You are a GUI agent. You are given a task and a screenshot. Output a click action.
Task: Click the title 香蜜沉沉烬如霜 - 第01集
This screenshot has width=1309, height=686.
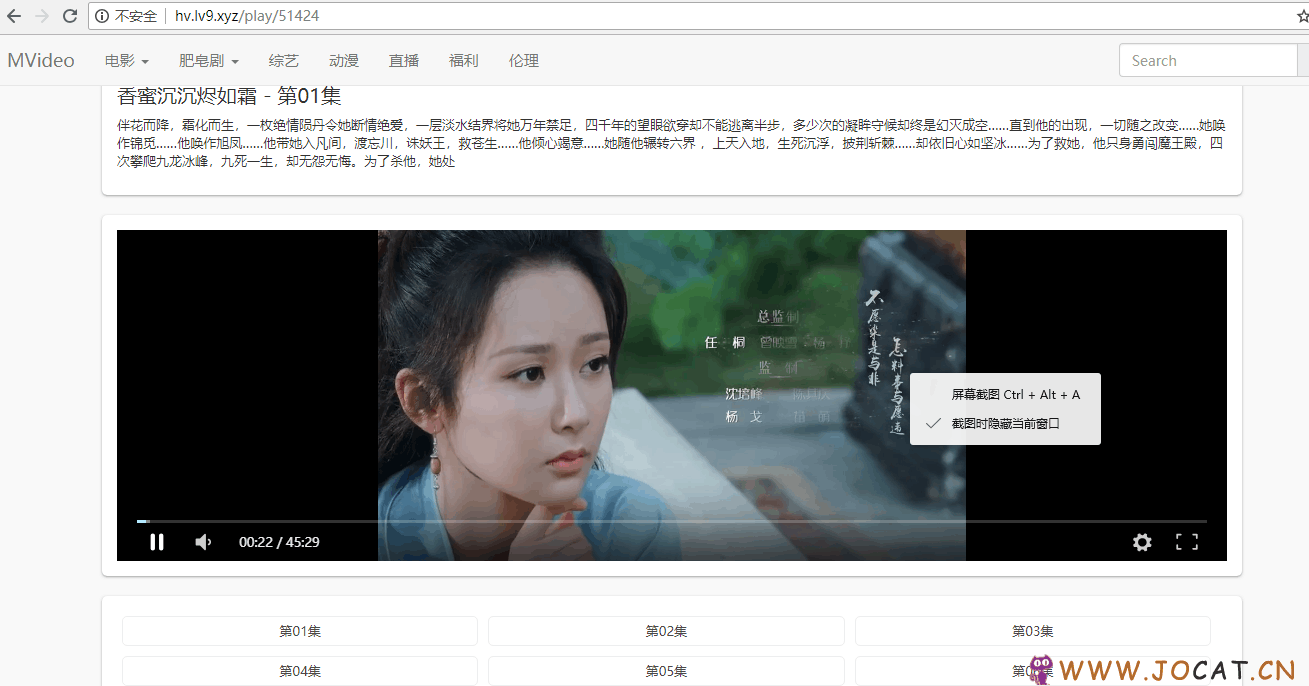pos(229,96)
